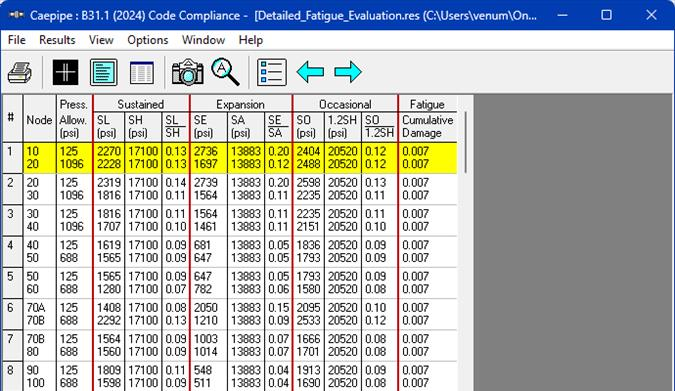This screenshot has height=391, width=675.
Task: Select row number 2 cell
Action: point(13,189)
